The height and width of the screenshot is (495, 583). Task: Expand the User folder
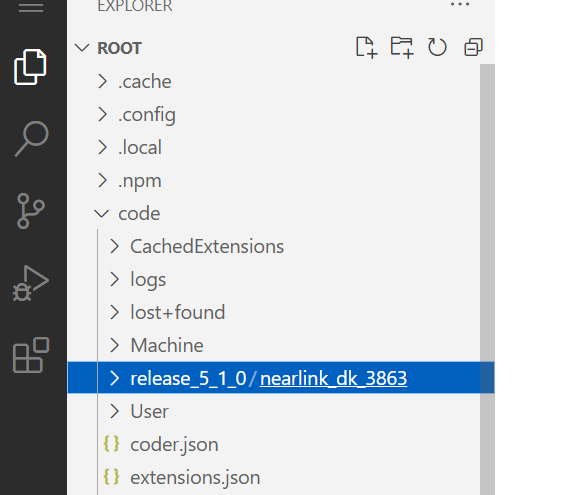point(115,411)
